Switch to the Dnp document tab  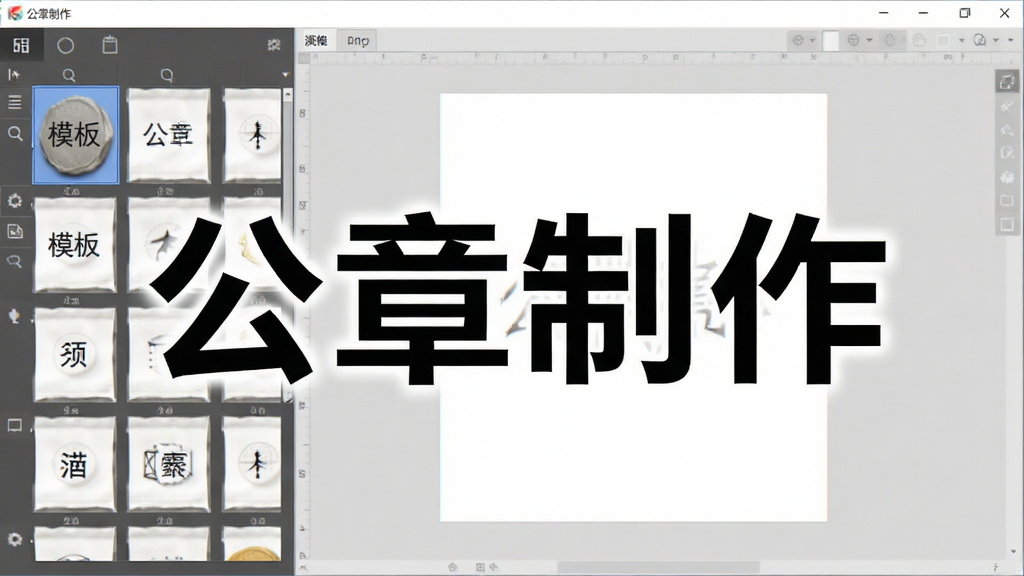pyautogui.click(x=358, y=40)
